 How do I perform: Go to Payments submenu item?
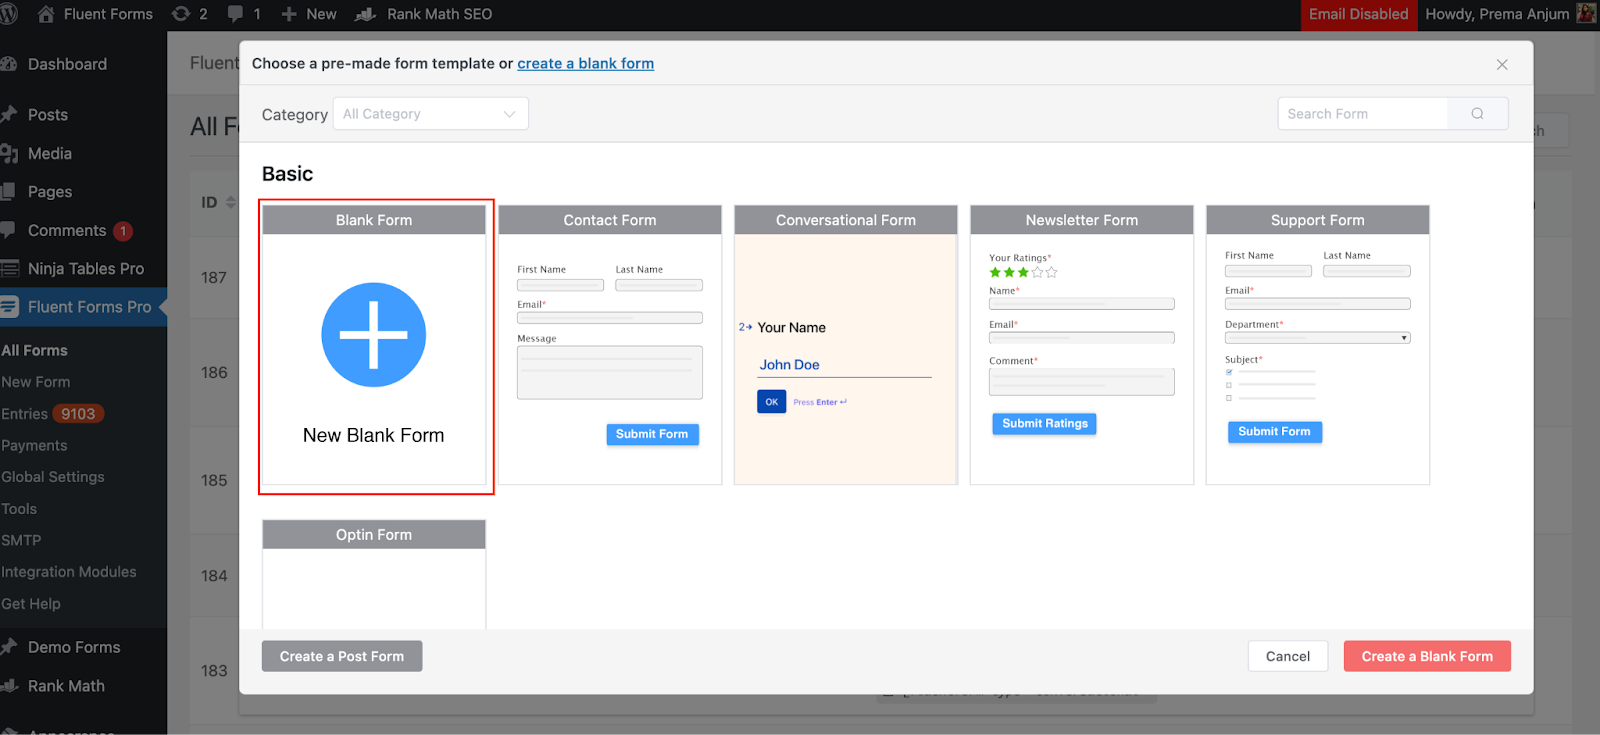click(x=34, y=445)
